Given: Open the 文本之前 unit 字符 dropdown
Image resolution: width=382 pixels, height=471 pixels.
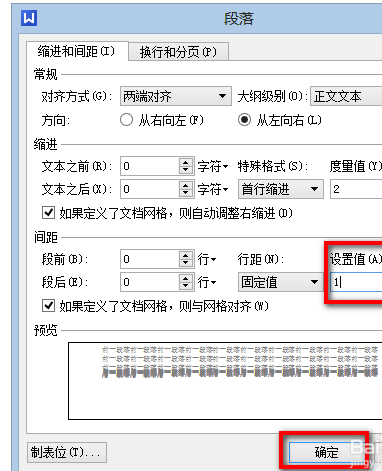Looking at the screenshot, I should point(213,166).
